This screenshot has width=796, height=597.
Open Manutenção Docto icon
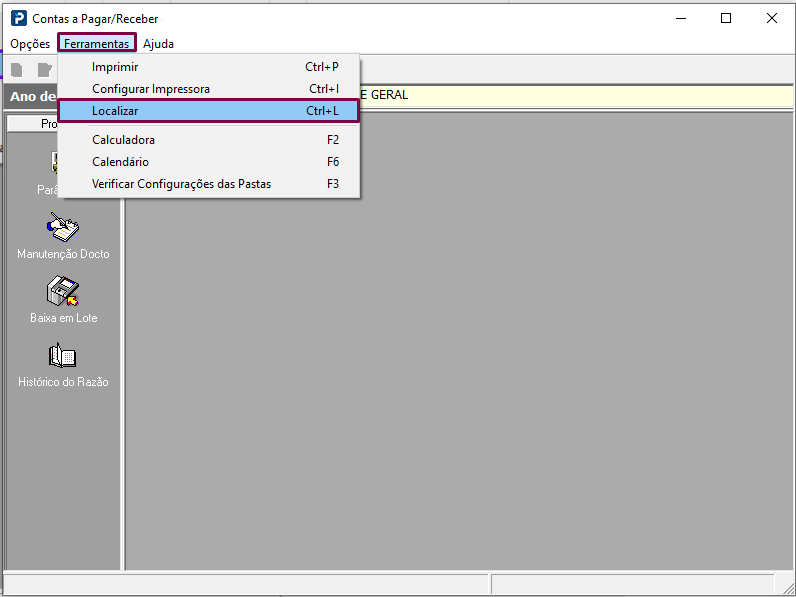click(x=63, y=227)
